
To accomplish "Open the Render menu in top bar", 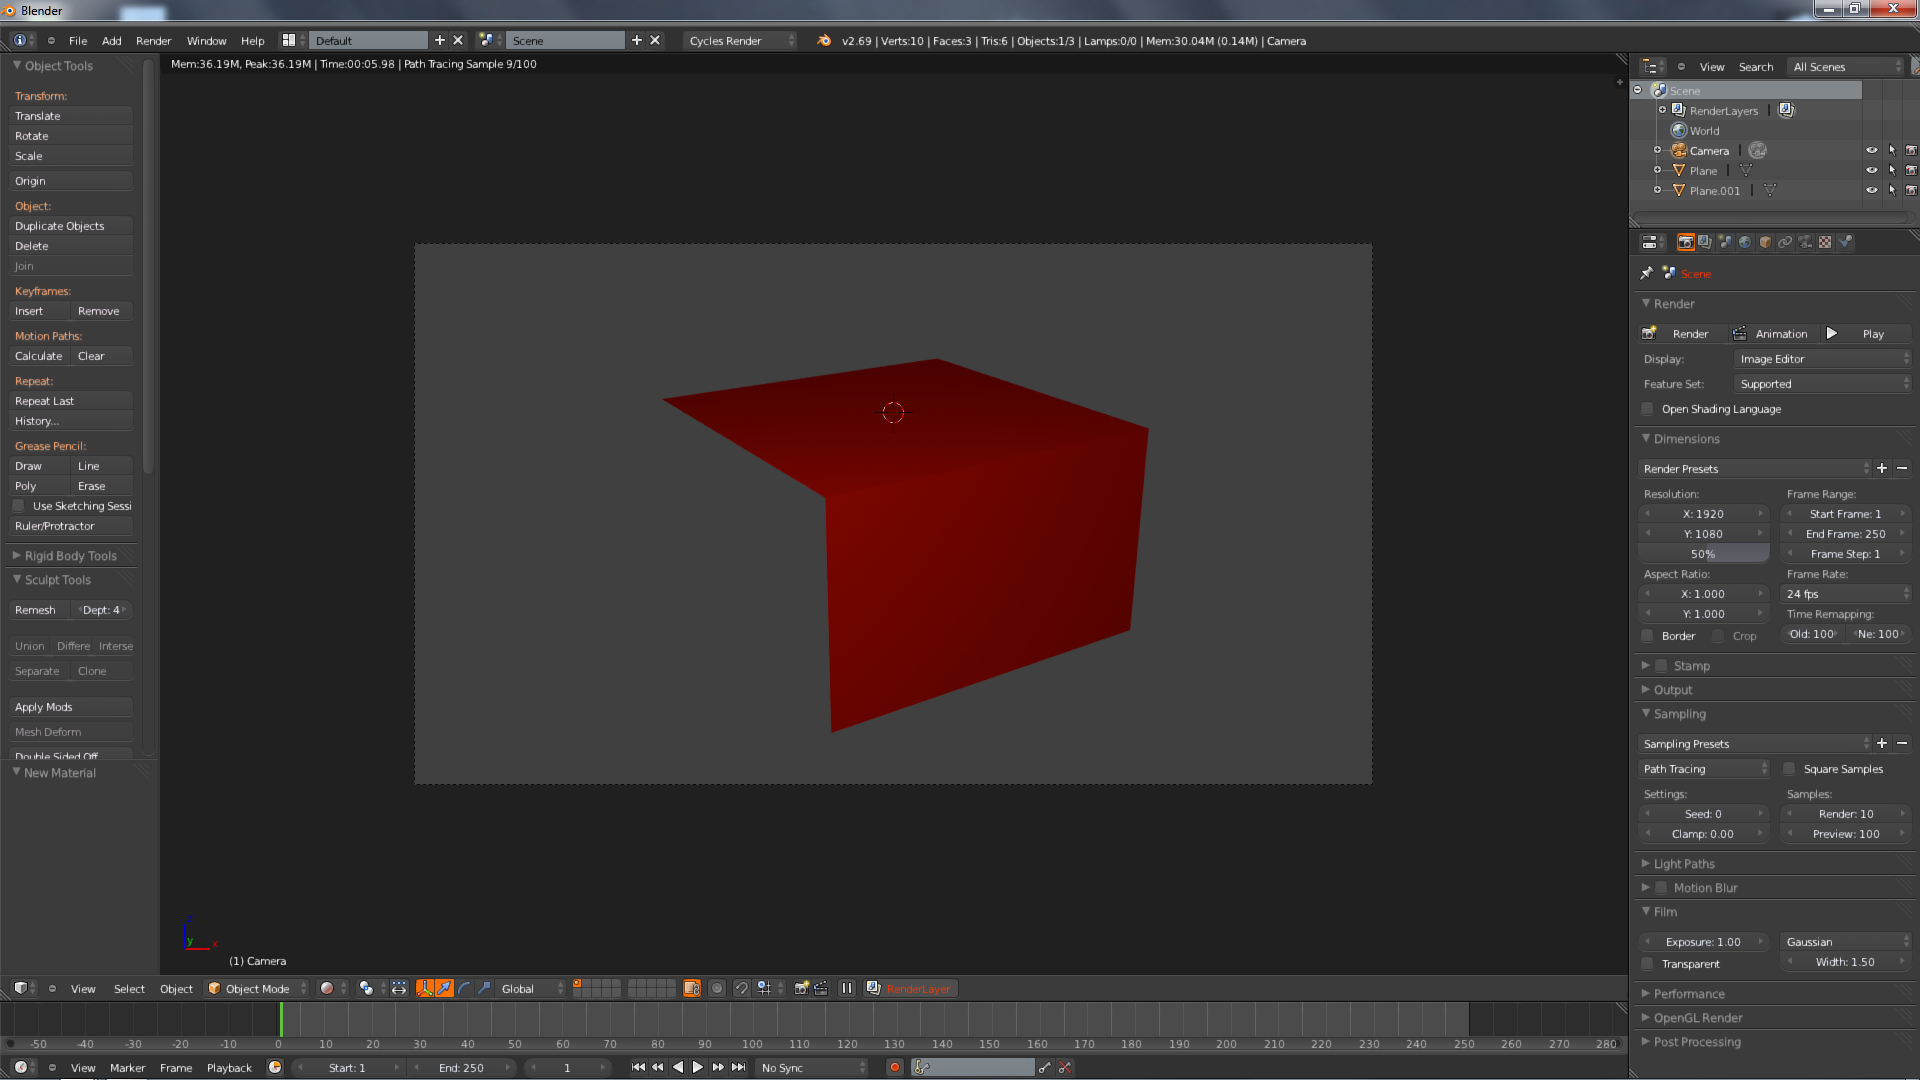I will [x=153, y=41].
